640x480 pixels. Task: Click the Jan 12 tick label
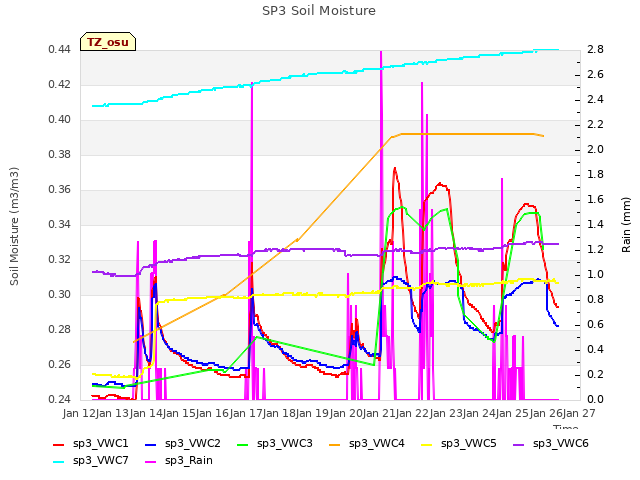[79, 413]
